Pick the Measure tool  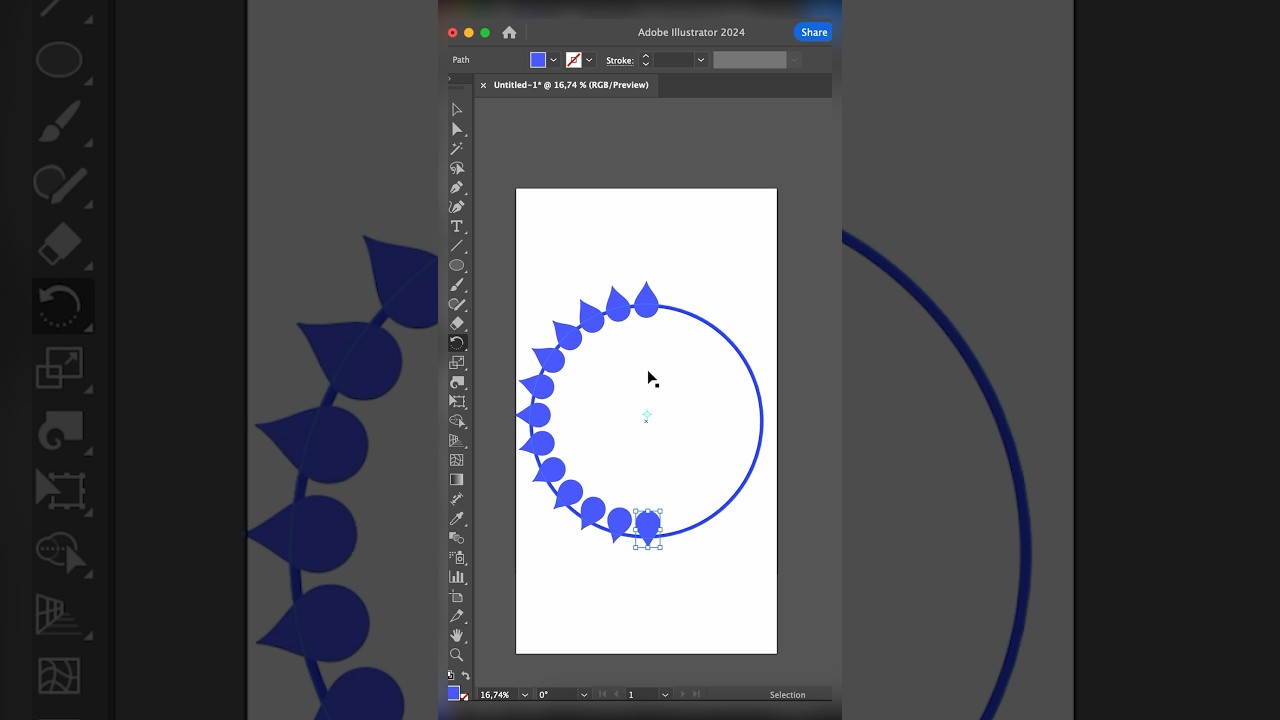[457, 499]
